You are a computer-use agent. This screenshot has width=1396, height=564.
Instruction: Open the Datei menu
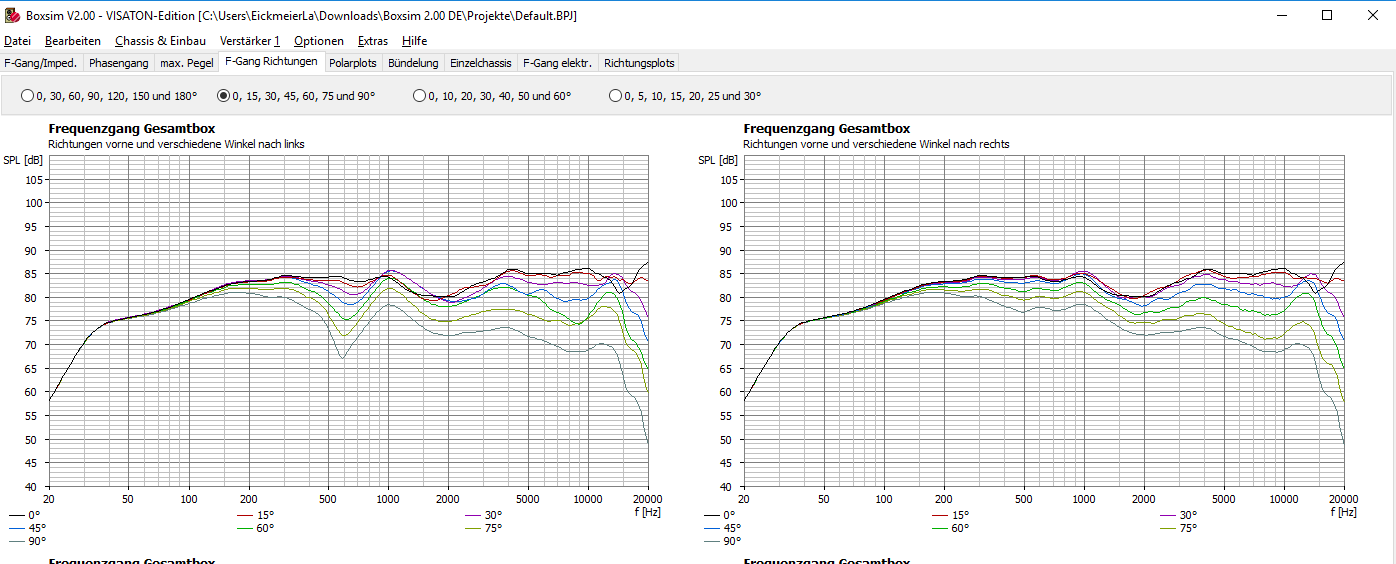click(x=17, y=41)
